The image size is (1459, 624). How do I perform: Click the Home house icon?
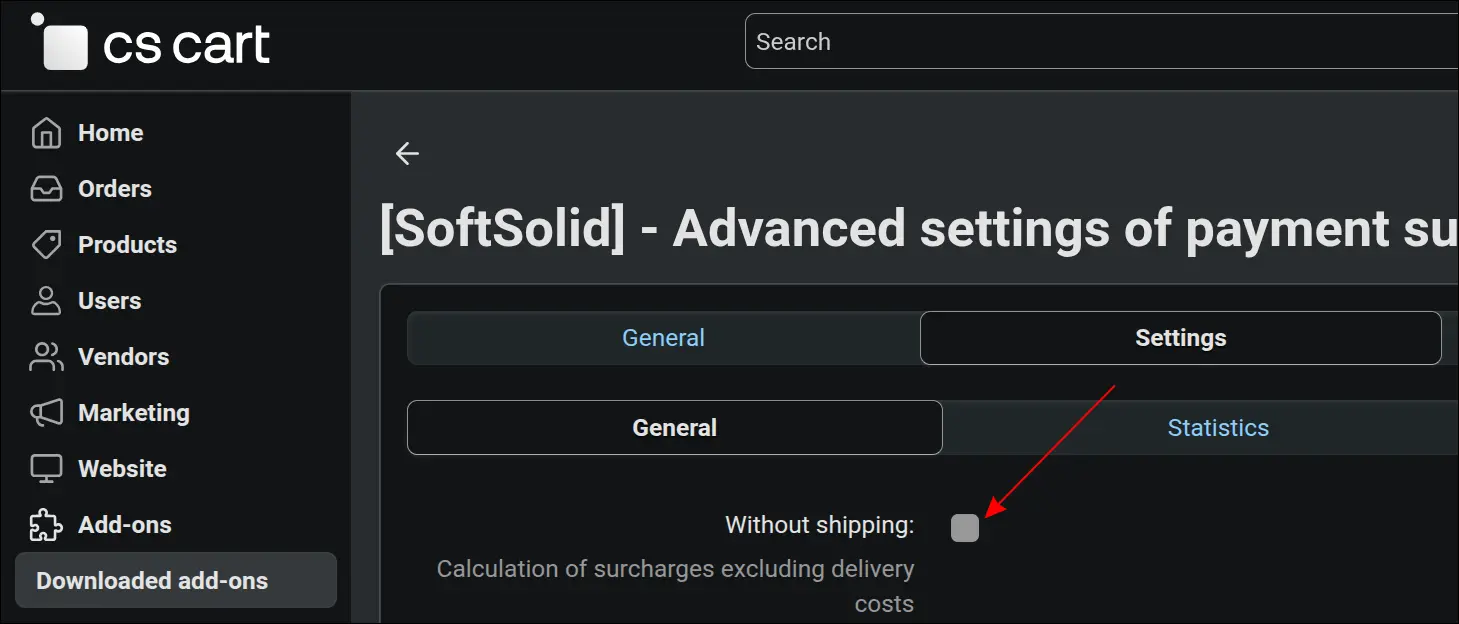(46, 133)
